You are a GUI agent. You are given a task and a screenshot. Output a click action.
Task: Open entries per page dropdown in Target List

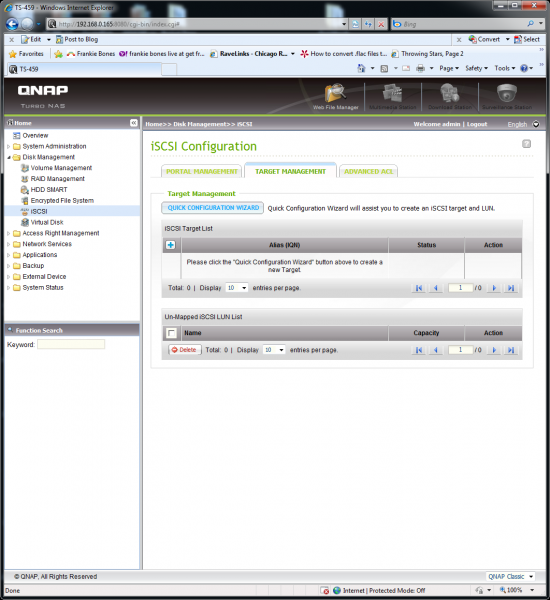237,288
